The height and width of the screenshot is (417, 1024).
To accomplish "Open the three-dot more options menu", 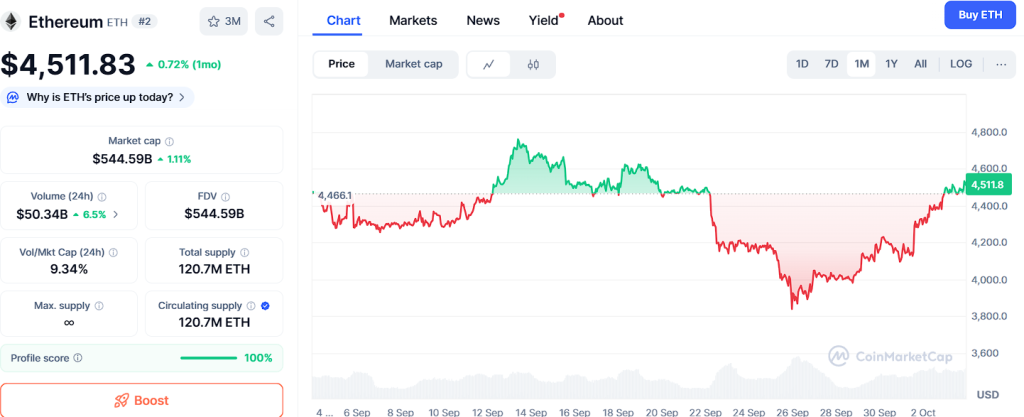I will (1001, 64).
